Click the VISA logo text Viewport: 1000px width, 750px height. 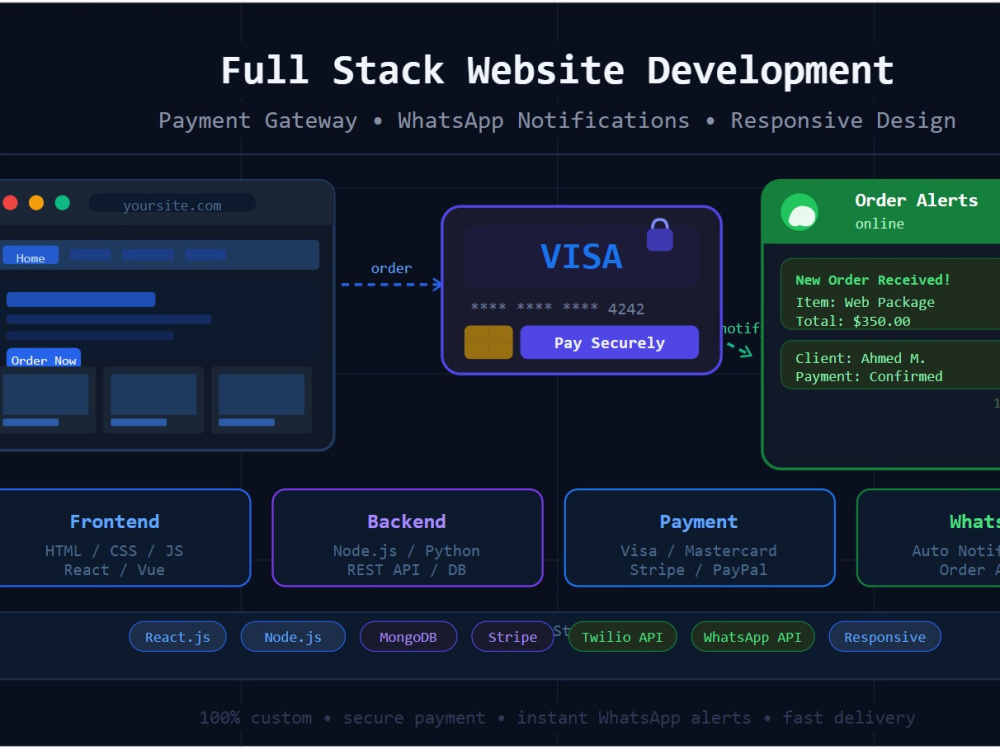coord(581,256)
